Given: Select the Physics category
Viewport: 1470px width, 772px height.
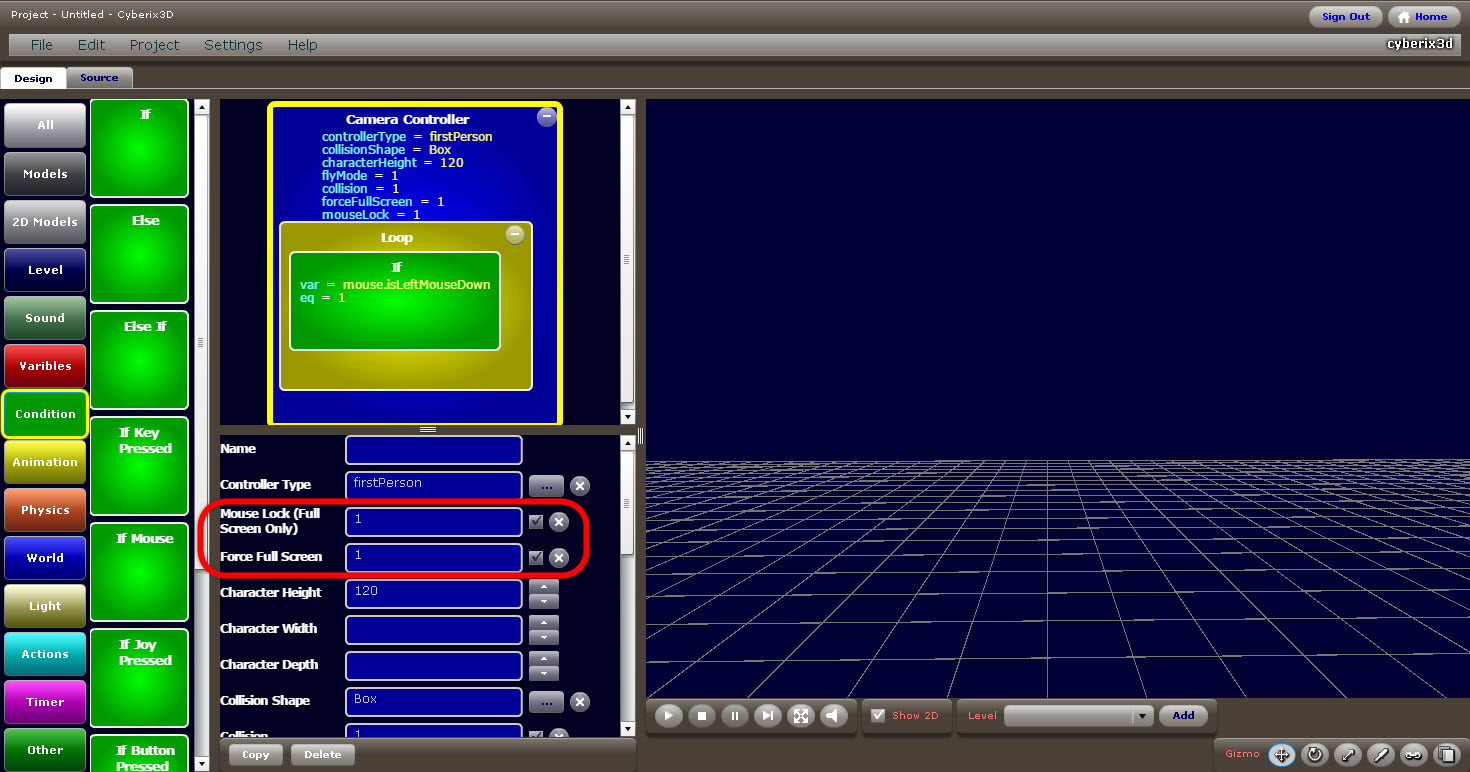Looking at the screenshot, I should point(45,510).
